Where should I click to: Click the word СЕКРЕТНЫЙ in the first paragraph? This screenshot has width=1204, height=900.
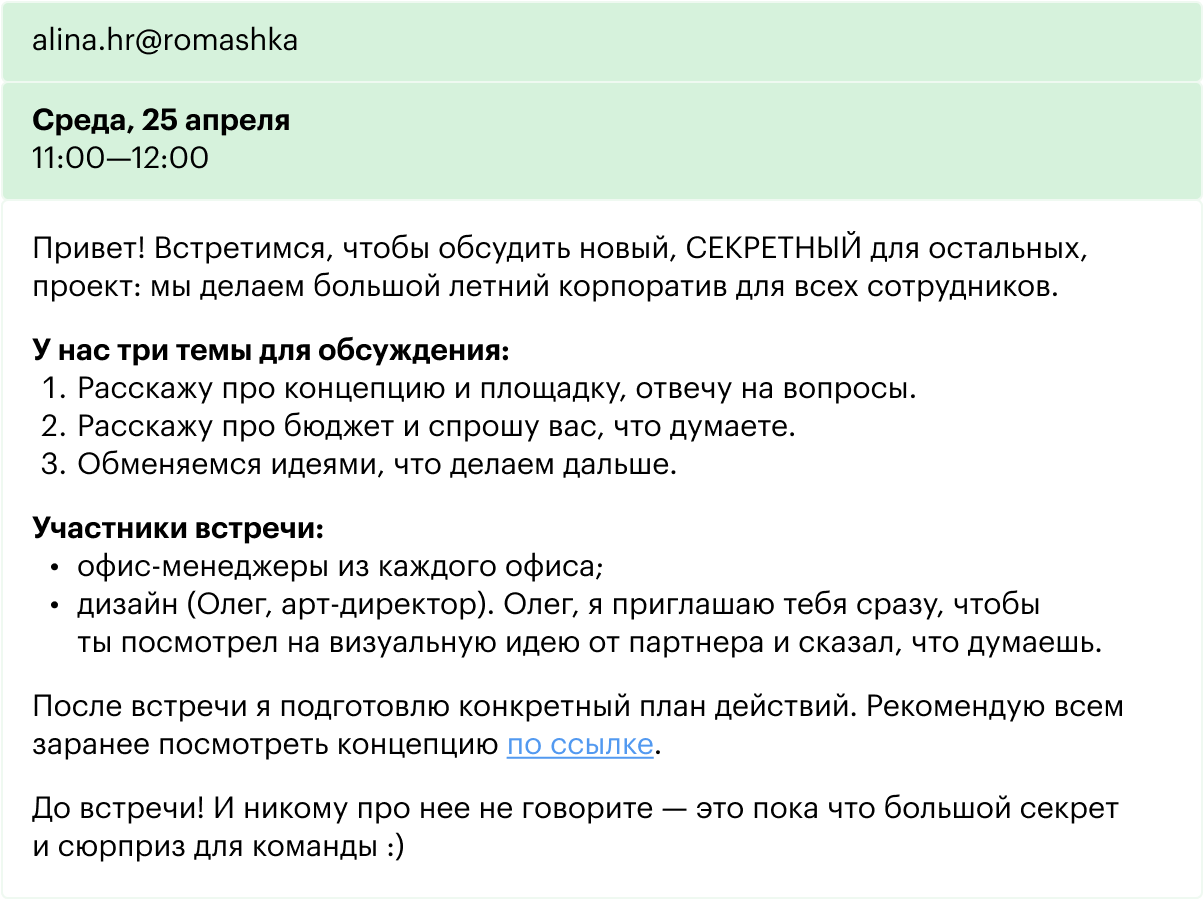point(775,249)
